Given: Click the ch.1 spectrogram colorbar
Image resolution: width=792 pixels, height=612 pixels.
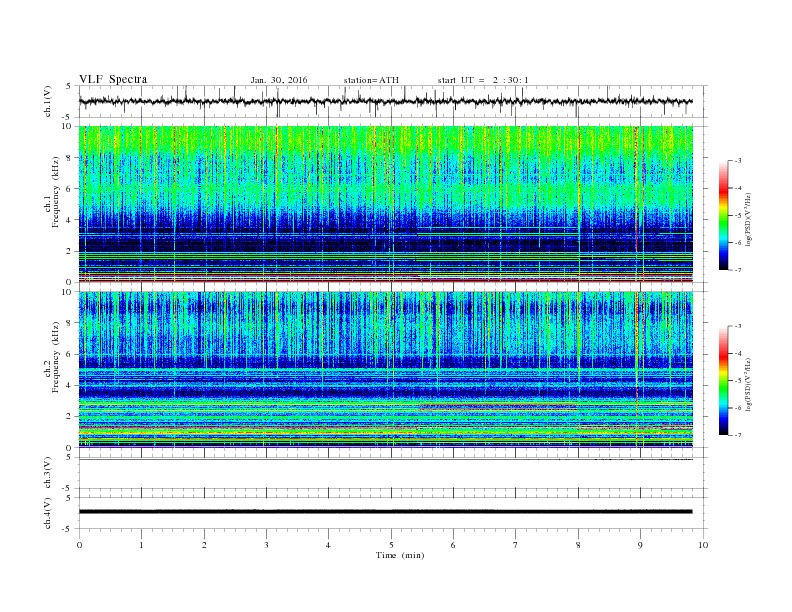Looking at the screenshot, I should click(723, 215).
